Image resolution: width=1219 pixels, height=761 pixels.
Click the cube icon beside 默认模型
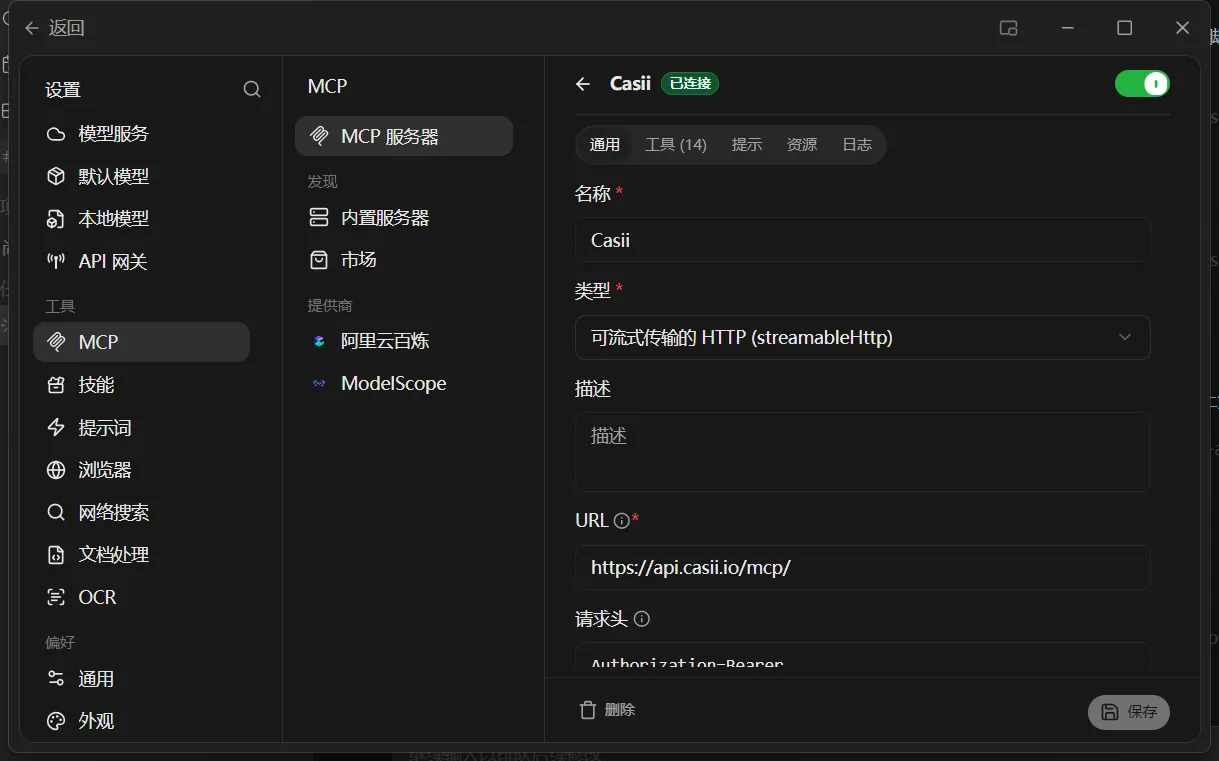click(56, 176)
